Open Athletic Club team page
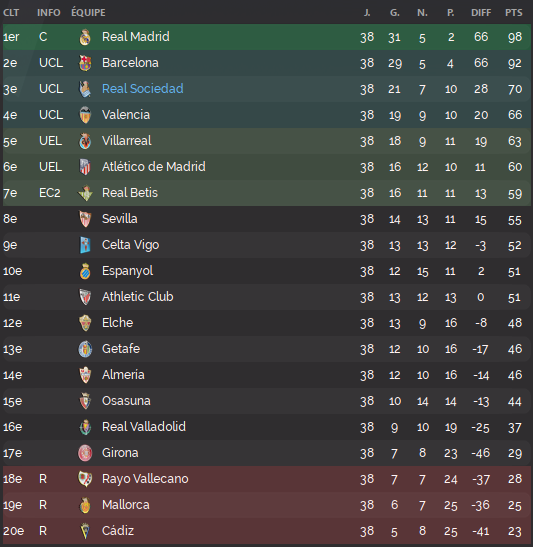Screen dimensions: 533x547 pos(138,297)
